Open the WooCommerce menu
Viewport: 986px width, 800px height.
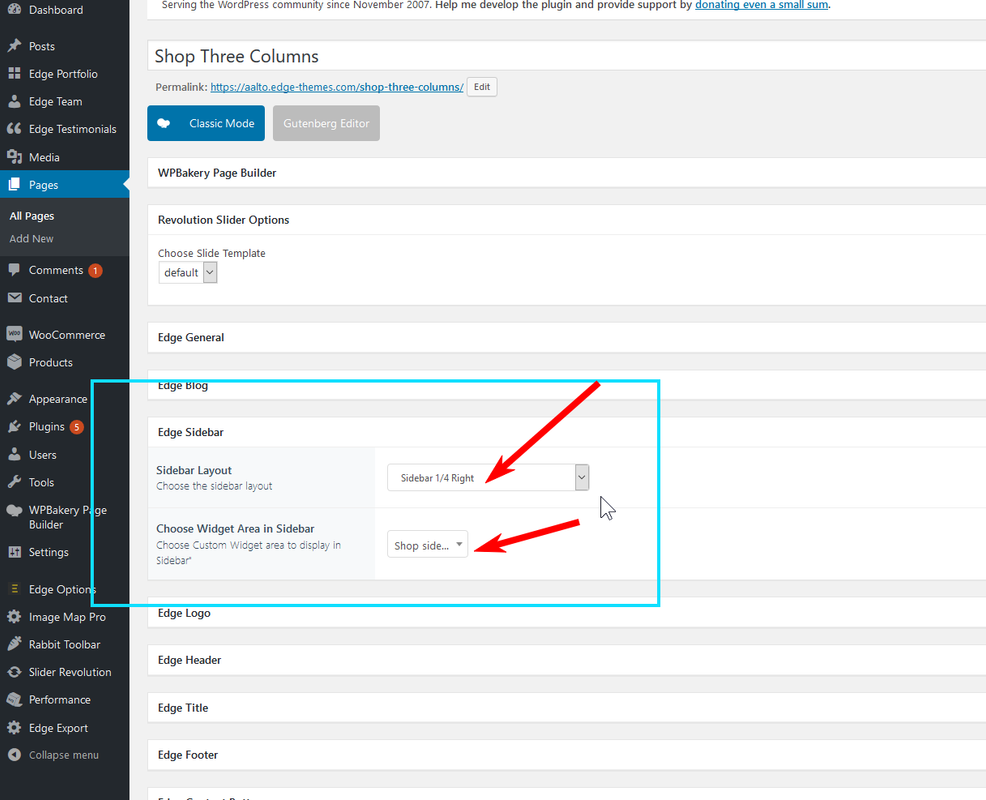pyautogui.click(x=65, y=335)
